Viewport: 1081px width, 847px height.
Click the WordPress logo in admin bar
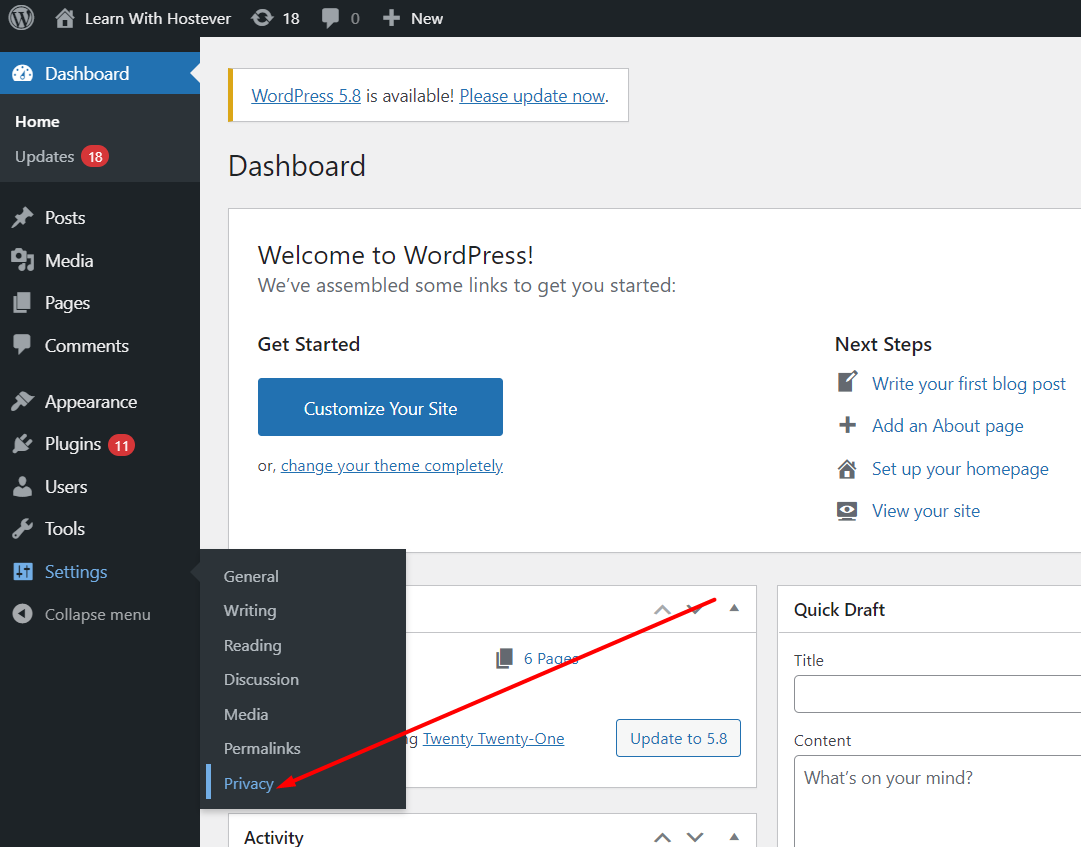pyautogui.click(x=21, y=18)
